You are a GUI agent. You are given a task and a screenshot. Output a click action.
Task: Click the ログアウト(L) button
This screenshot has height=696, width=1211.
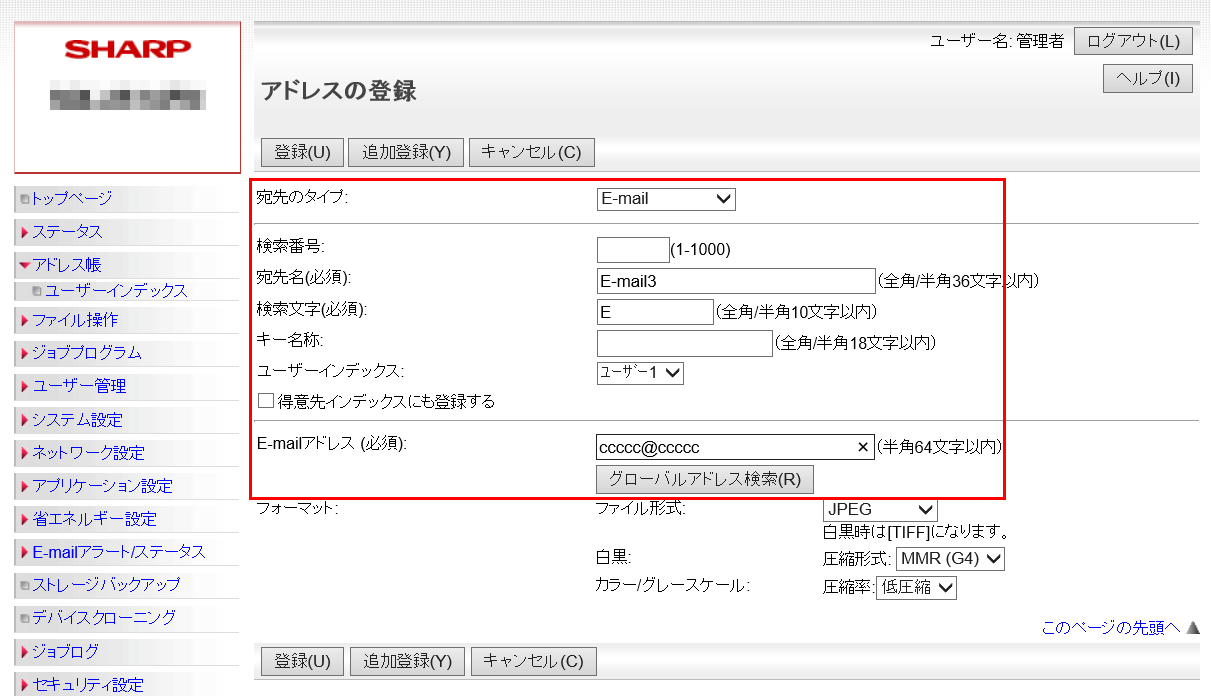pyautogui.click(x=1133, y=41)
